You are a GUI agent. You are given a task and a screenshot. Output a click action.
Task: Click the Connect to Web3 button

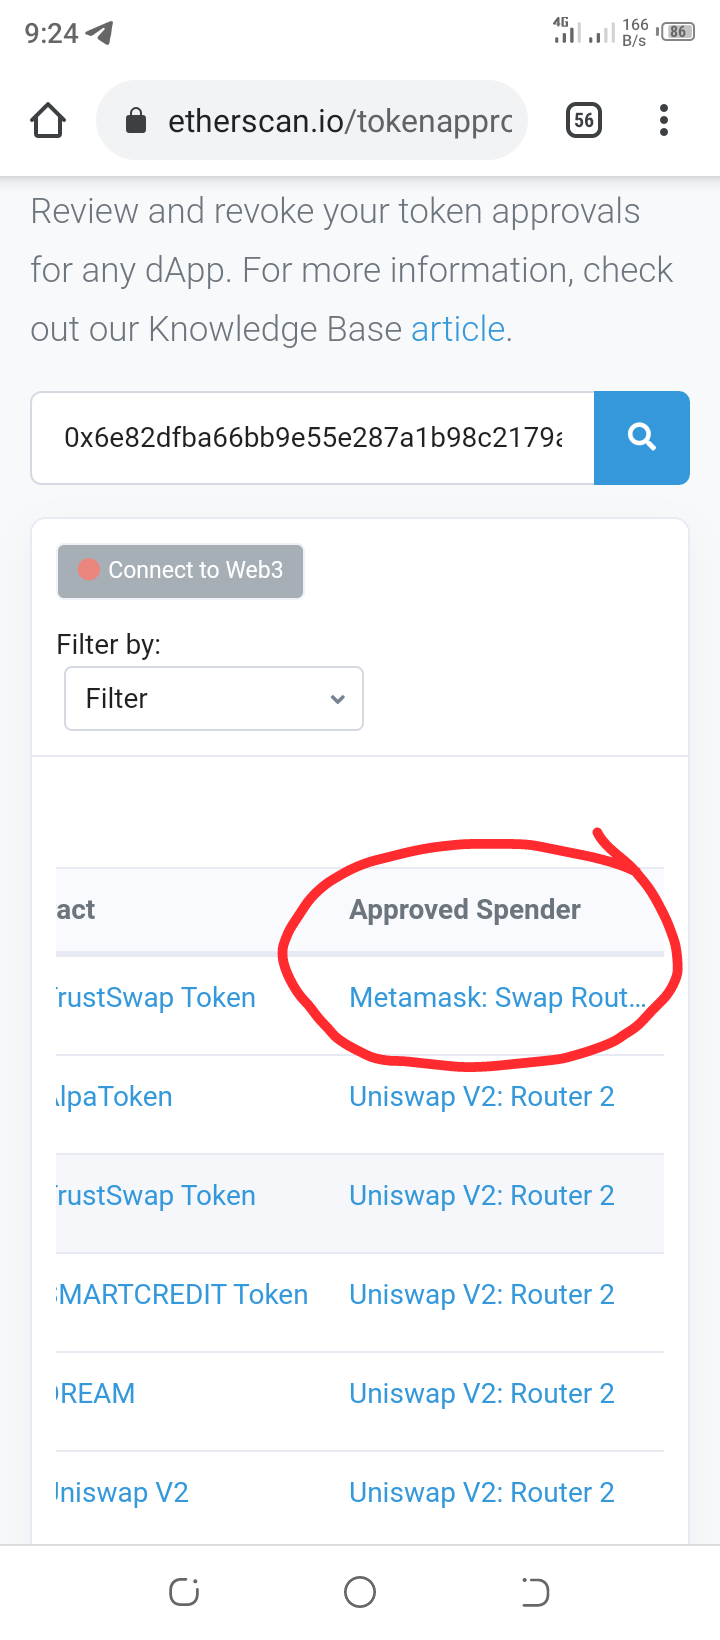pyautogui.click(x=180, y=571)
